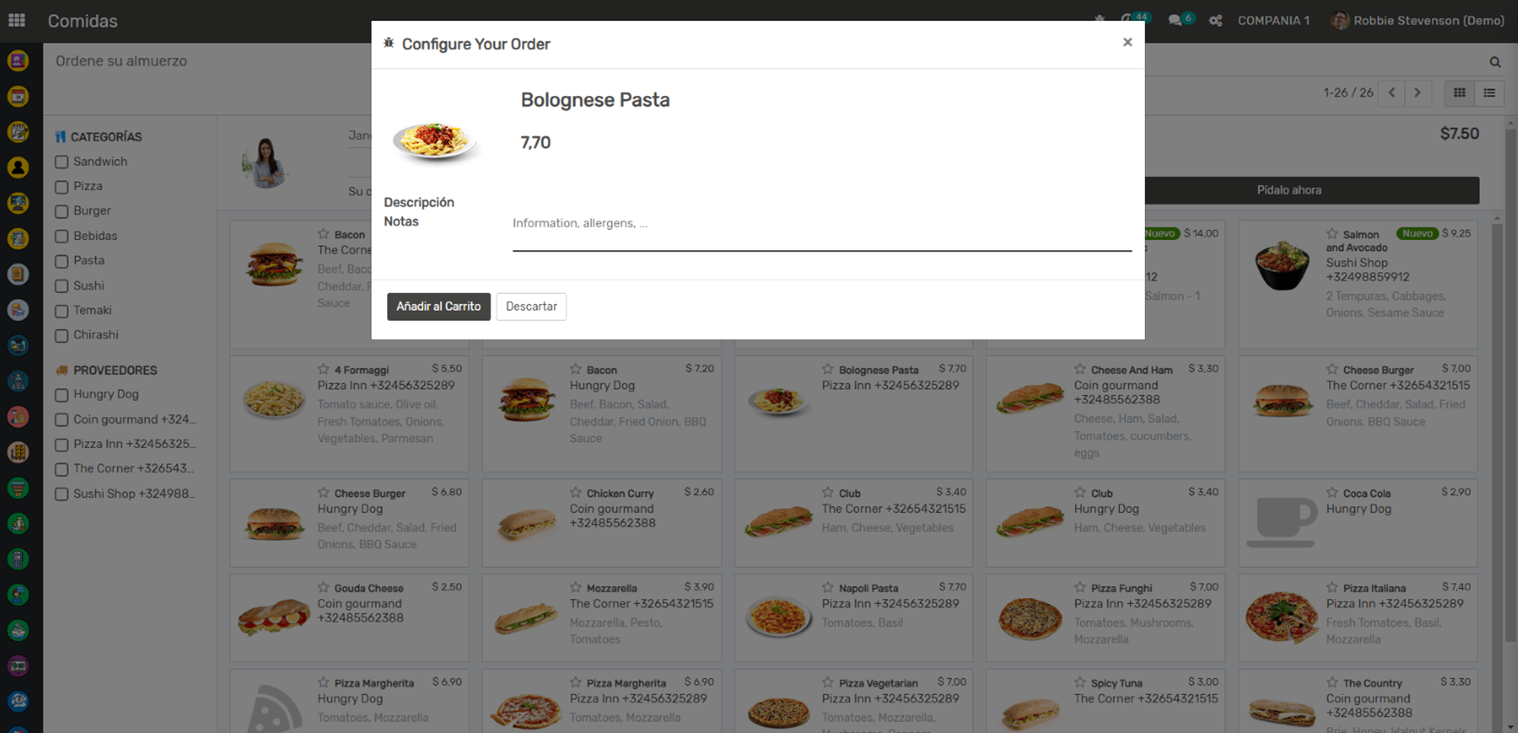Switch to list view icon
The height and width of the screenshot is (733, 1518).
[x=1489, y=93]
